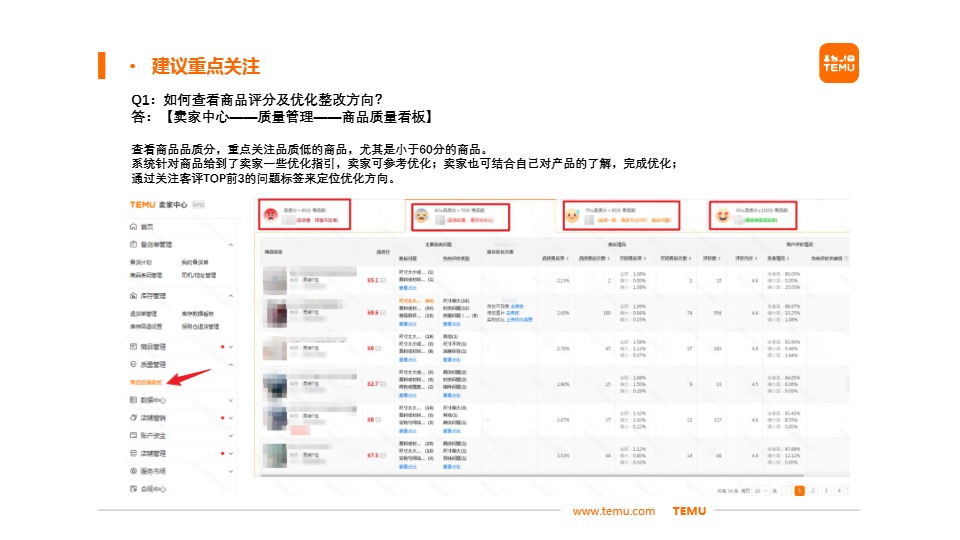This screenshot has height=540, width=960.
Task: Click product thumbnail in 62.7 score row
Action: click(x=275, y=384)
